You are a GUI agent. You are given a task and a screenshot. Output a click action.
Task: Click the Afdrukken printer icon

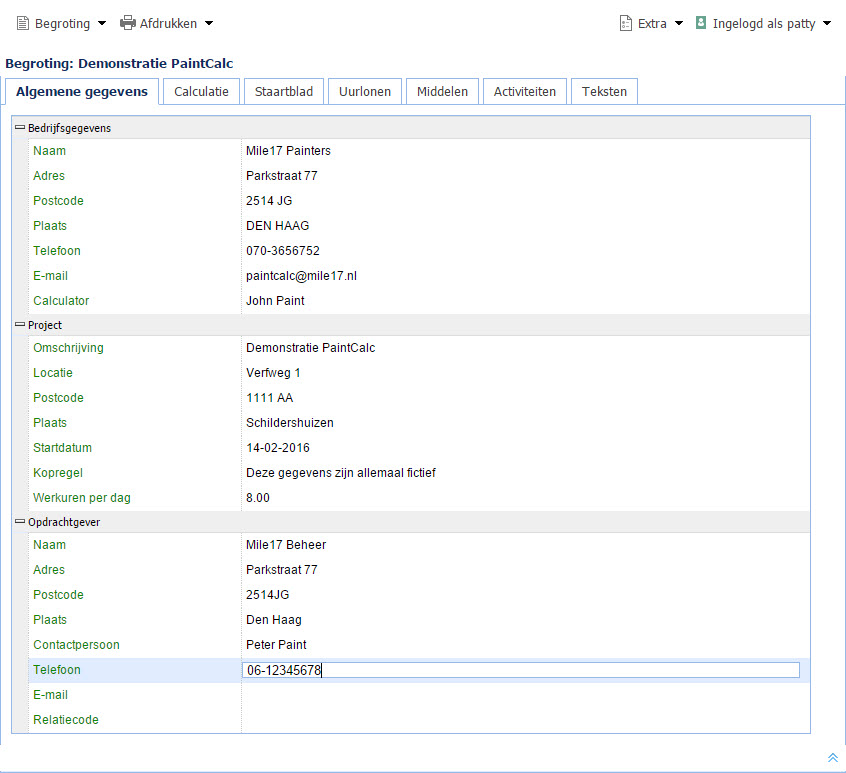(x=128, y=23)
